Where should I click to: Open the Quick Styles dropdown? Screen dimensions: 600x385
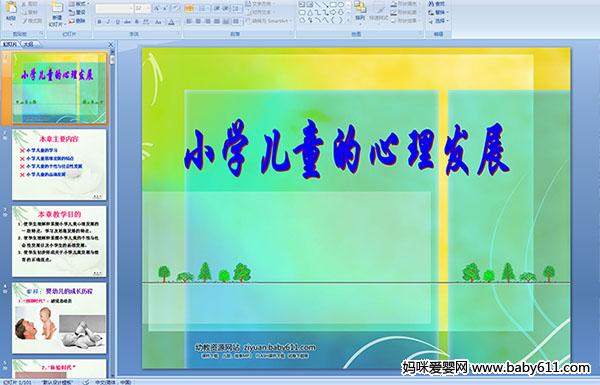pyautogui.click(x=378, y=11)
